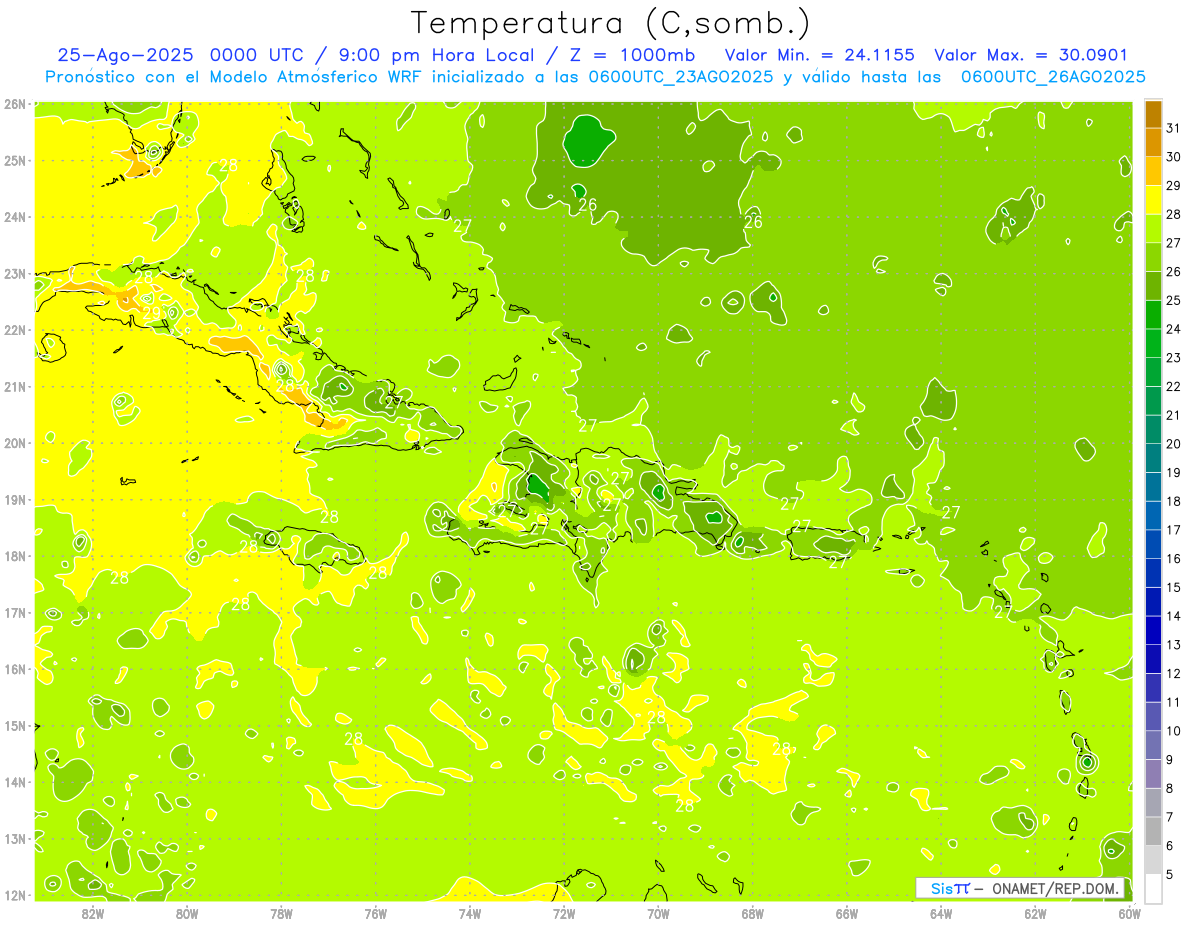Click the latitude label "14N"
Screen dimensions: 1200x927
[14, 782]
